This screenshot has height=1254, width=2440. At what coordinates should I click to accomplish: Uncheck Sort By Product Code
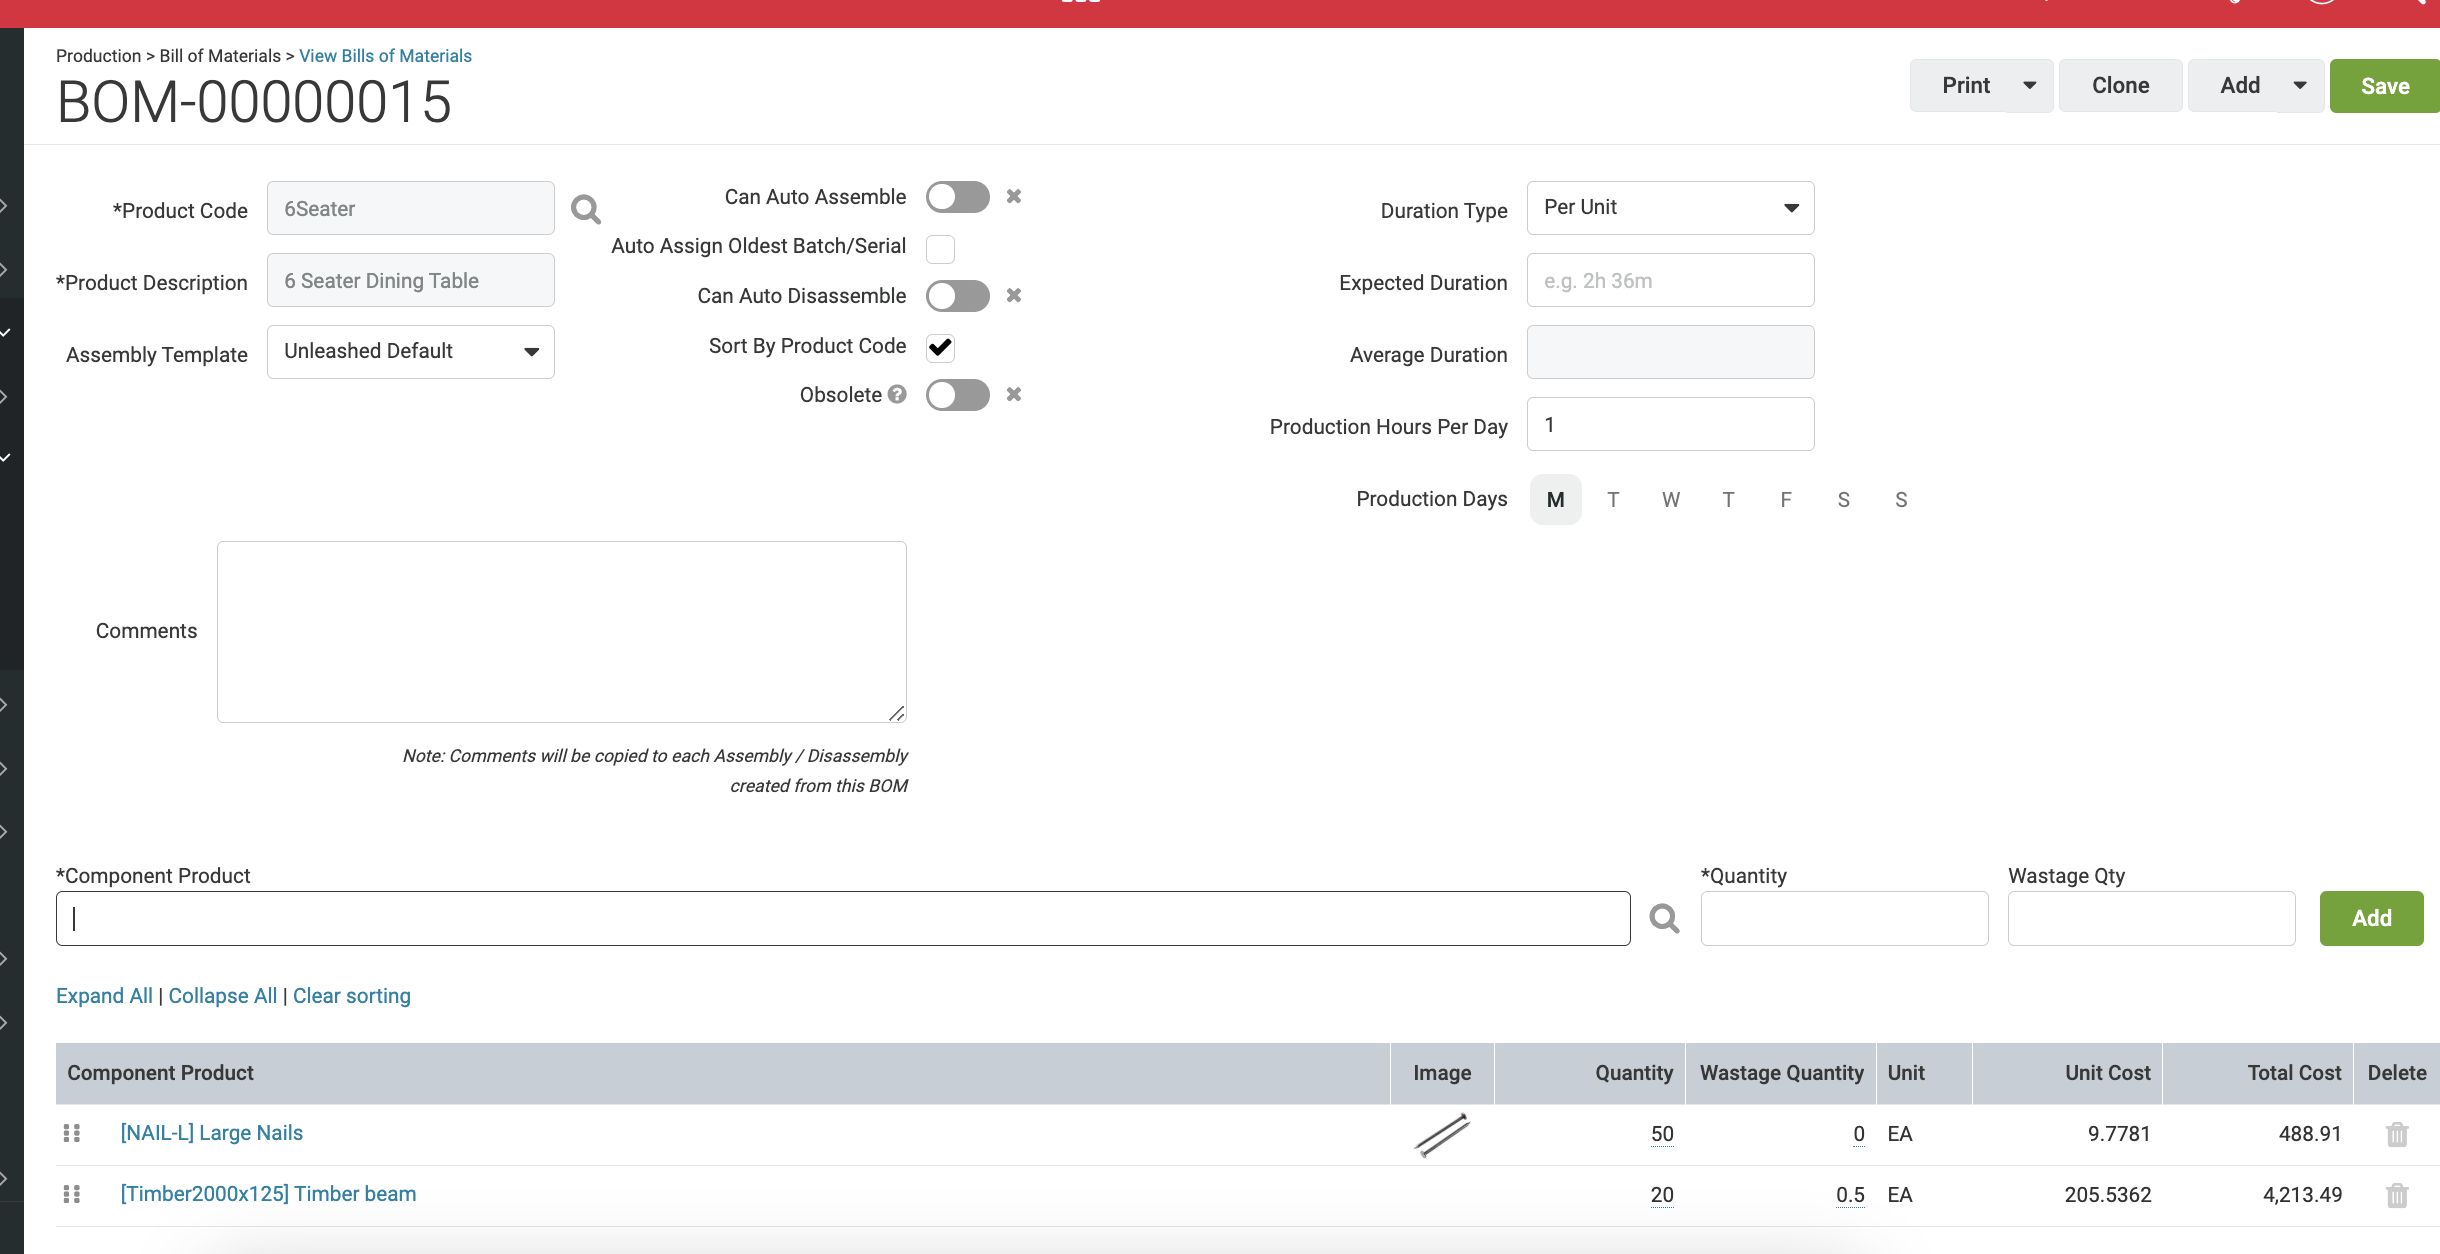[x=939, y=347]
